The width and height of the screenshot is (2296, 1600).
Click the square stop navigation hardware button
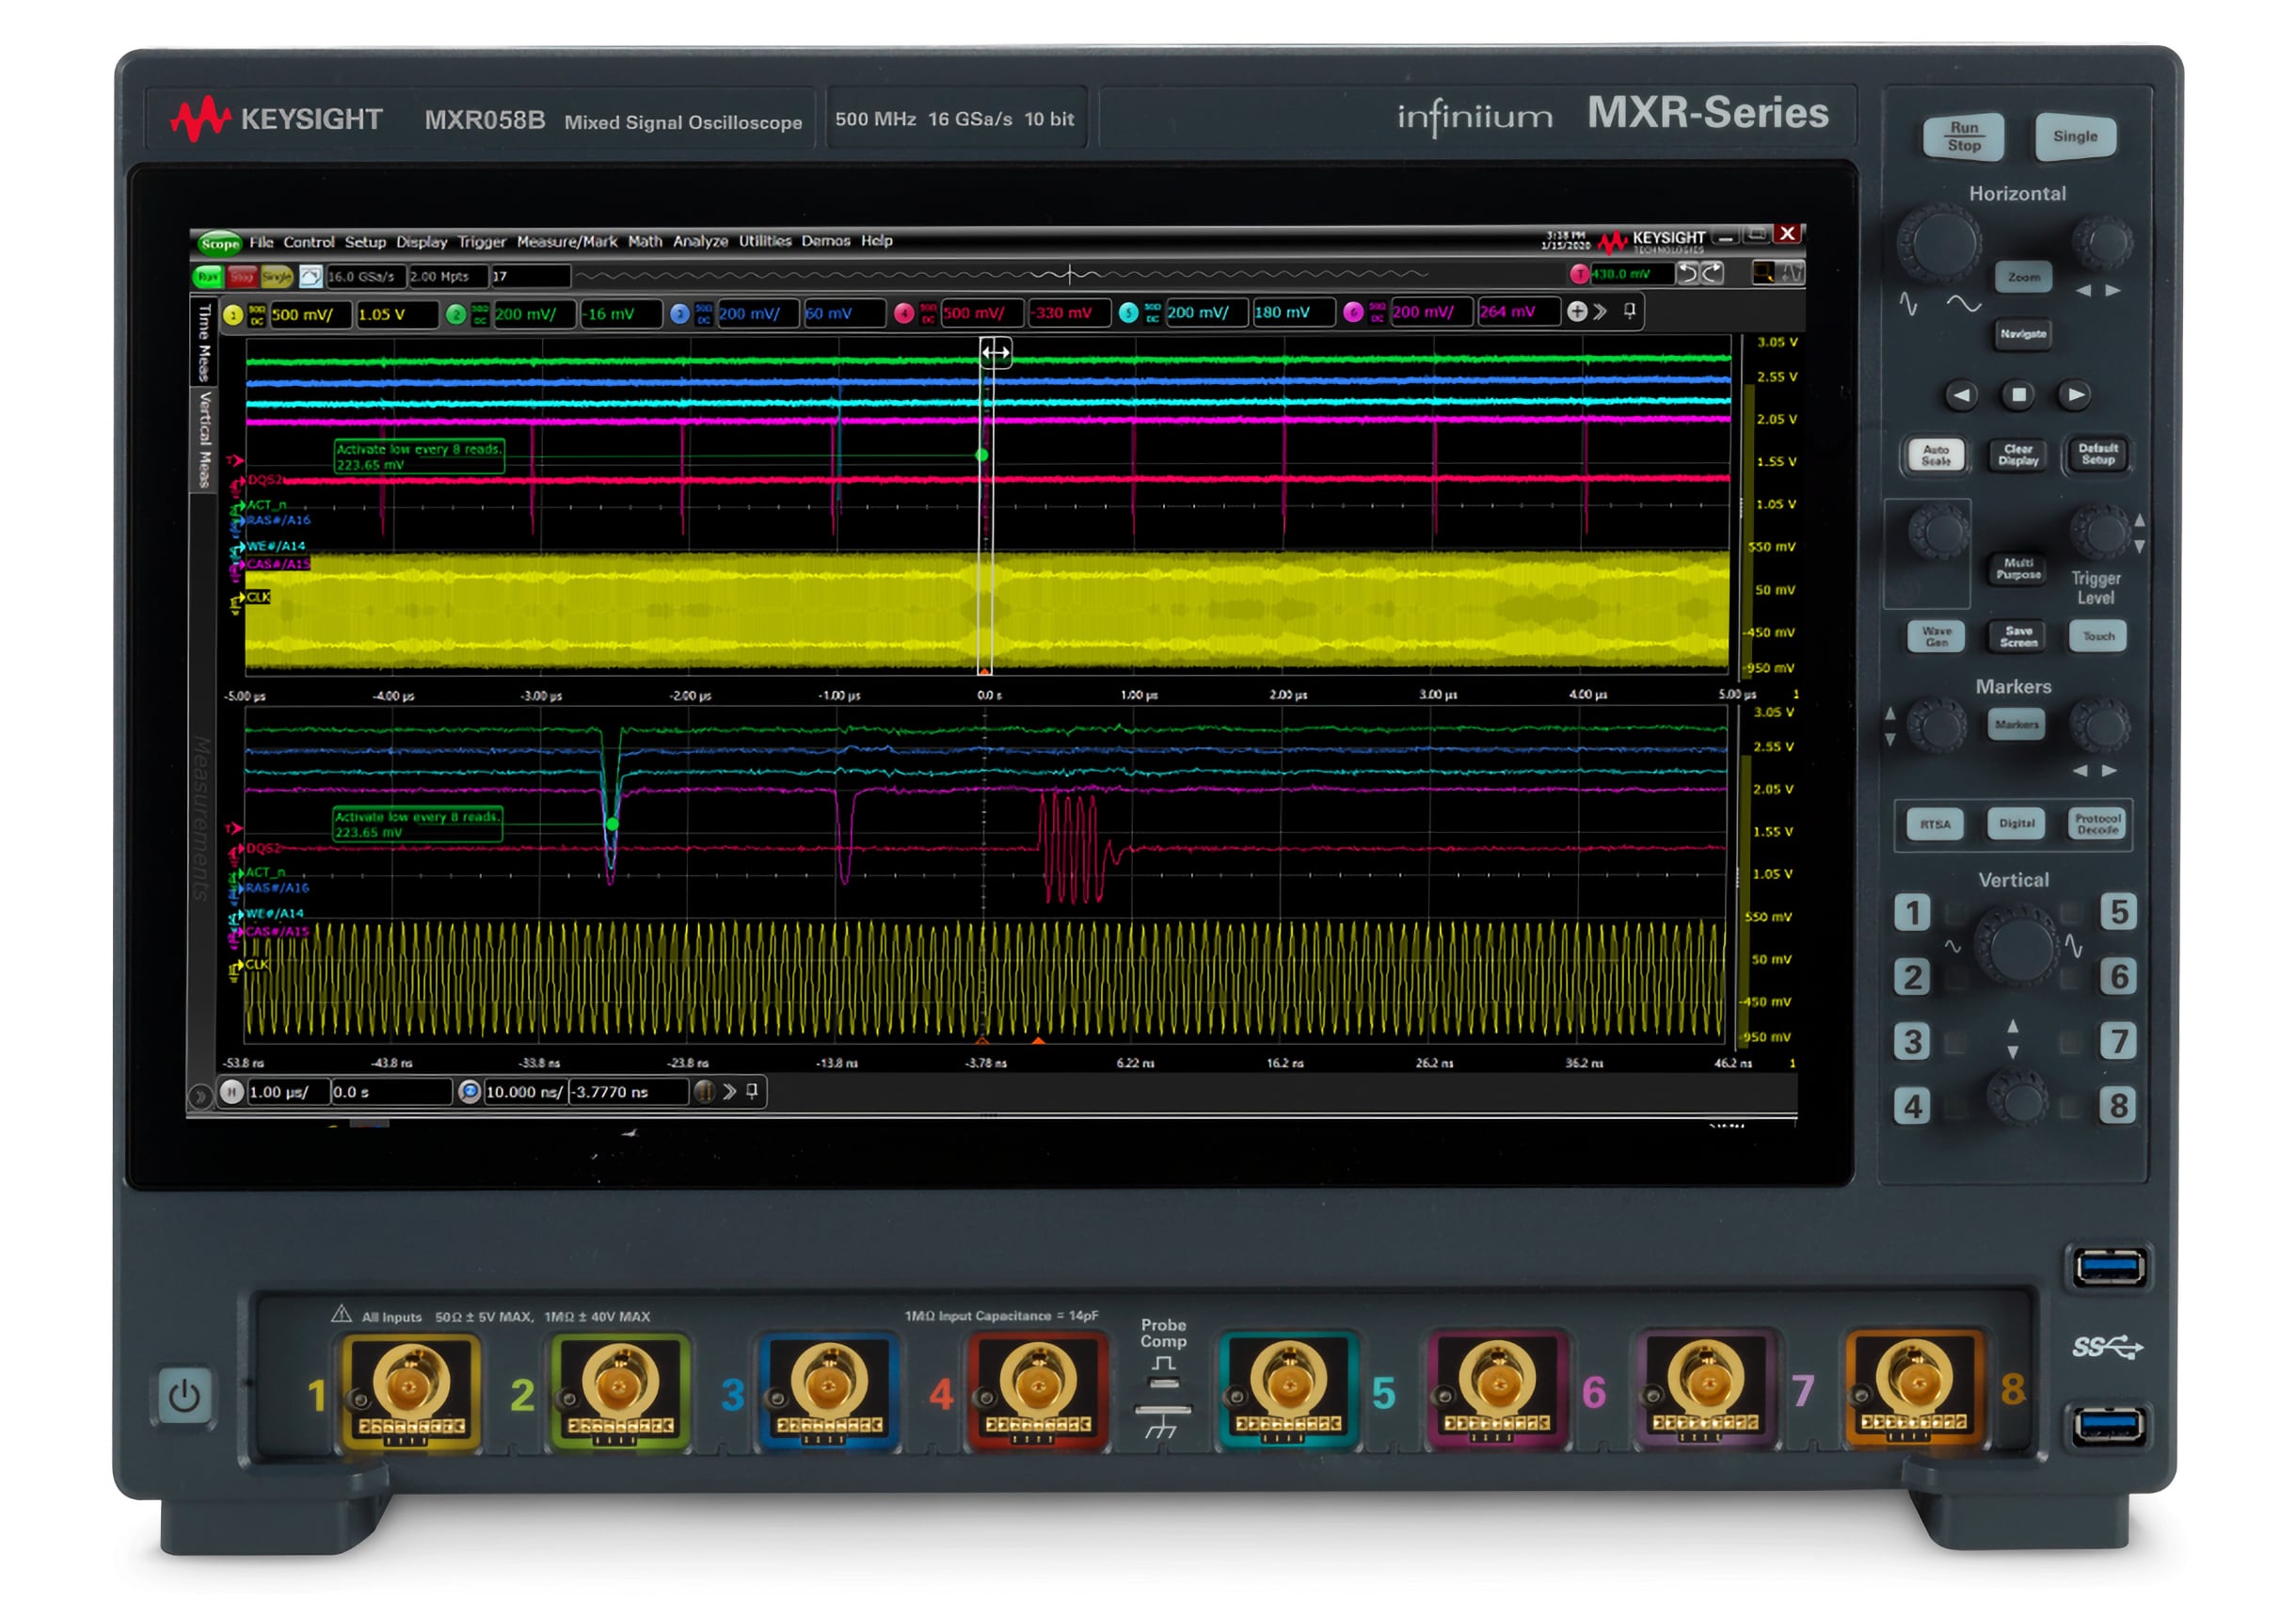[x=2019, y=395]
